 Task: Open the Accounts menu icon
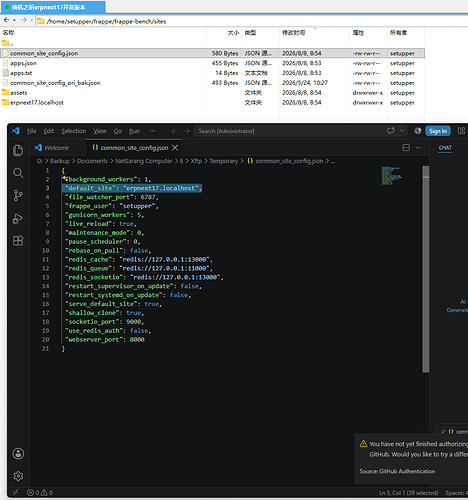click(18, 453)
